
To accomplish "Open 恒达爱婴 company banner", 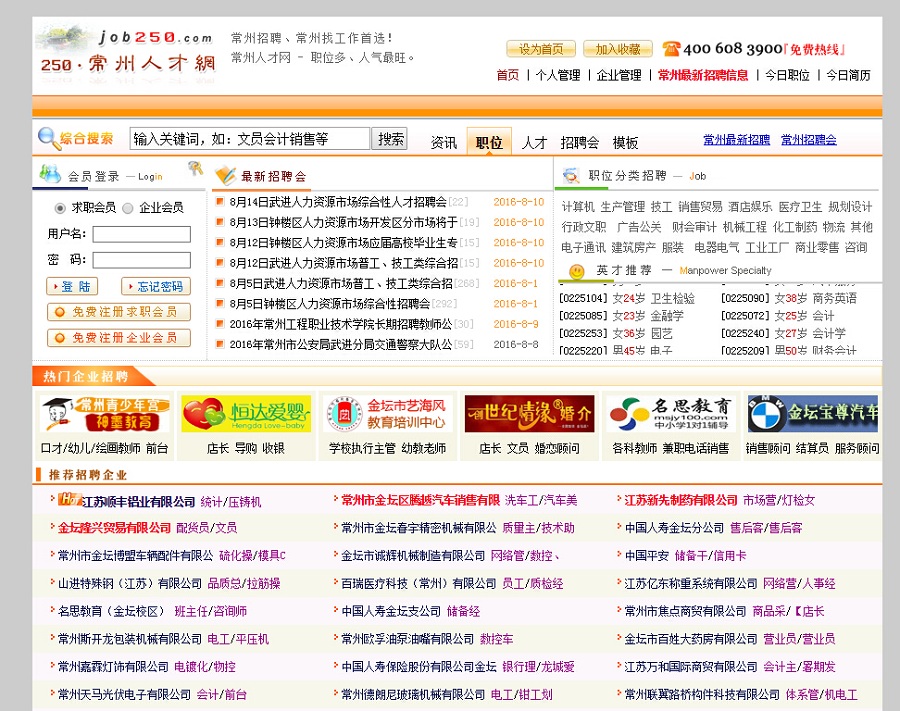I will click(246, 414).
